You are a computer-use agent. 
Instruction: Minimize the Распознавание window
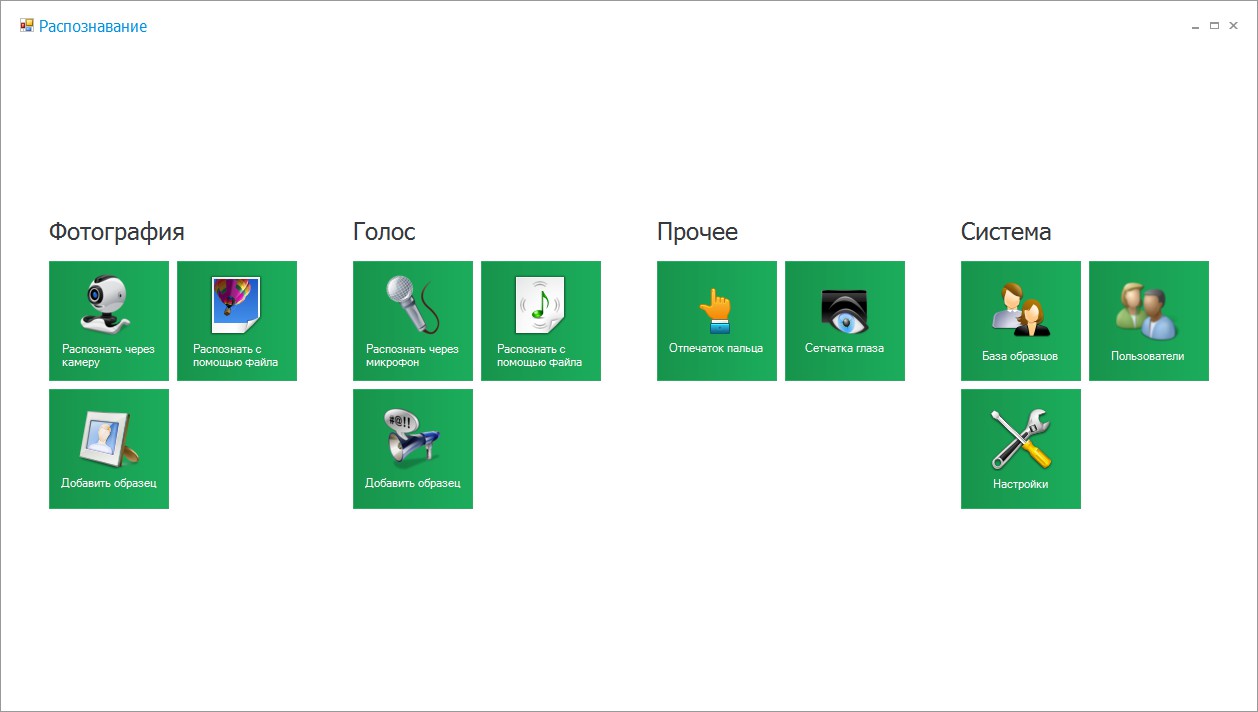point(1196,27)
